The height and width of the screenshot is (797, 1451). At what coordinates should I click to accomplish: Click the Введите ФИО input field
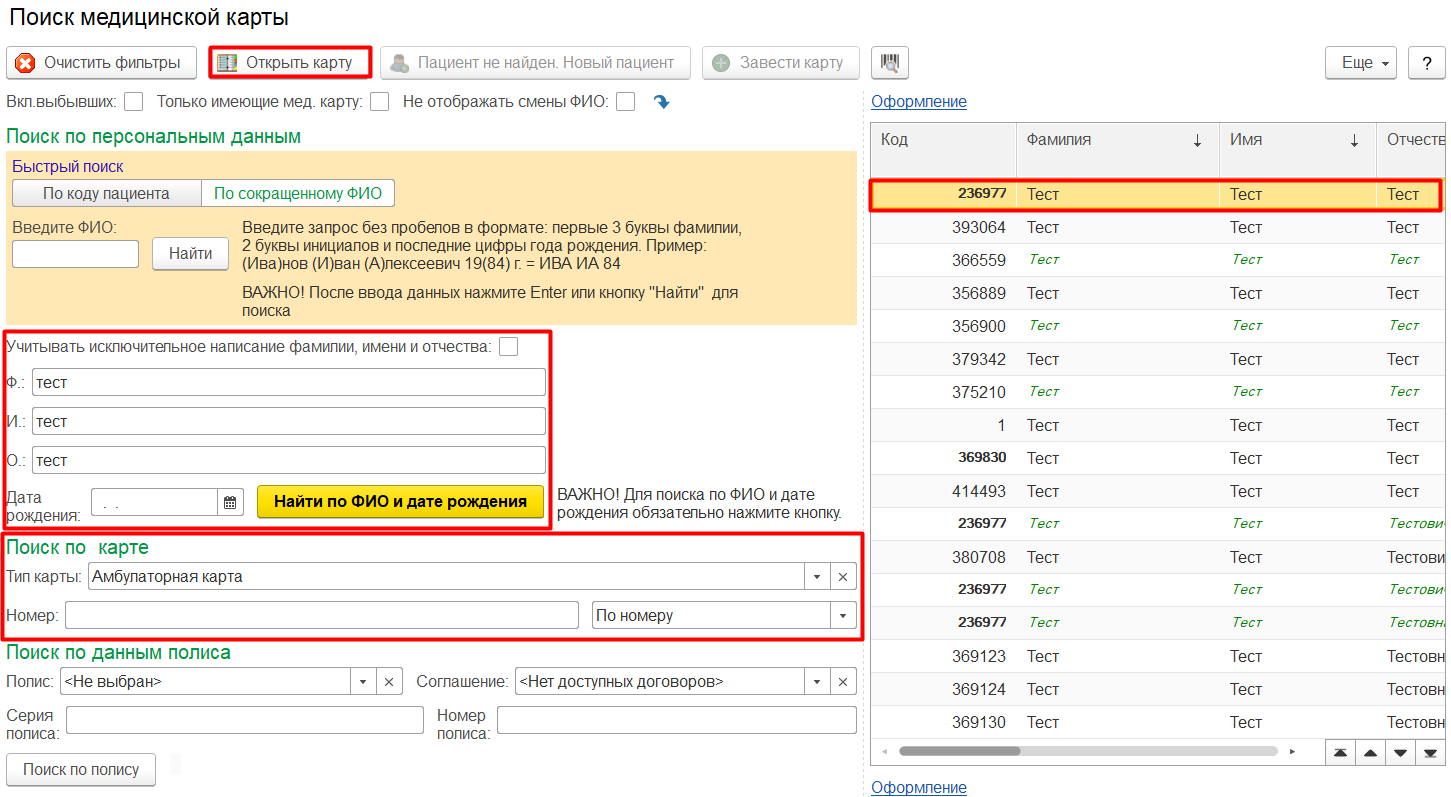76,254
